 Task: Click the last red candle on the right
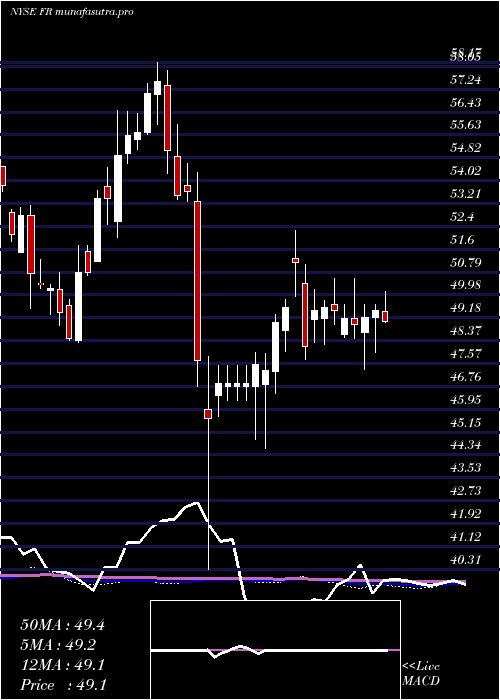click(385, 317)
